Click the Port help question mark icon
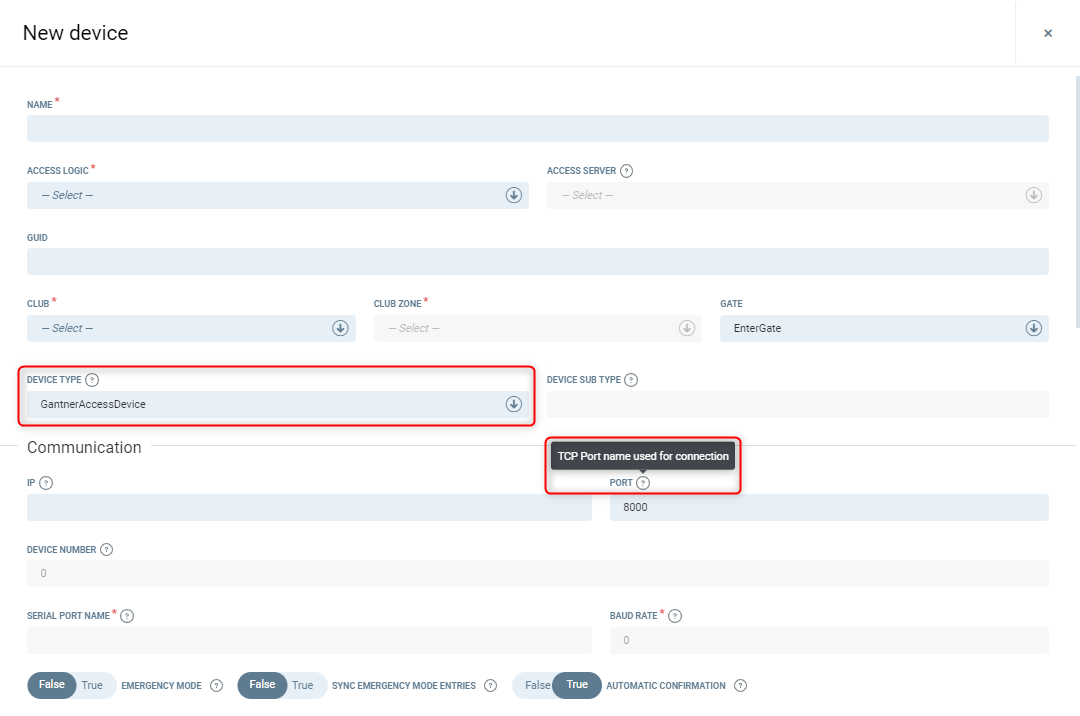The height and width of the screenshot is (716, 1080). click(643, 483)
